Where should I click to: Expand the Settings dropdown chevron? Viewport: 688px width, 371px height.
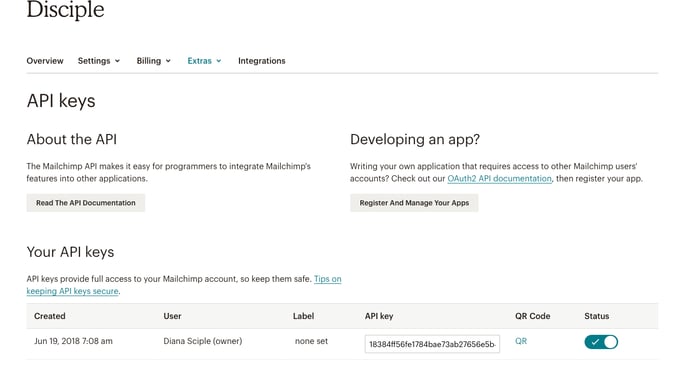pos(117,61)
